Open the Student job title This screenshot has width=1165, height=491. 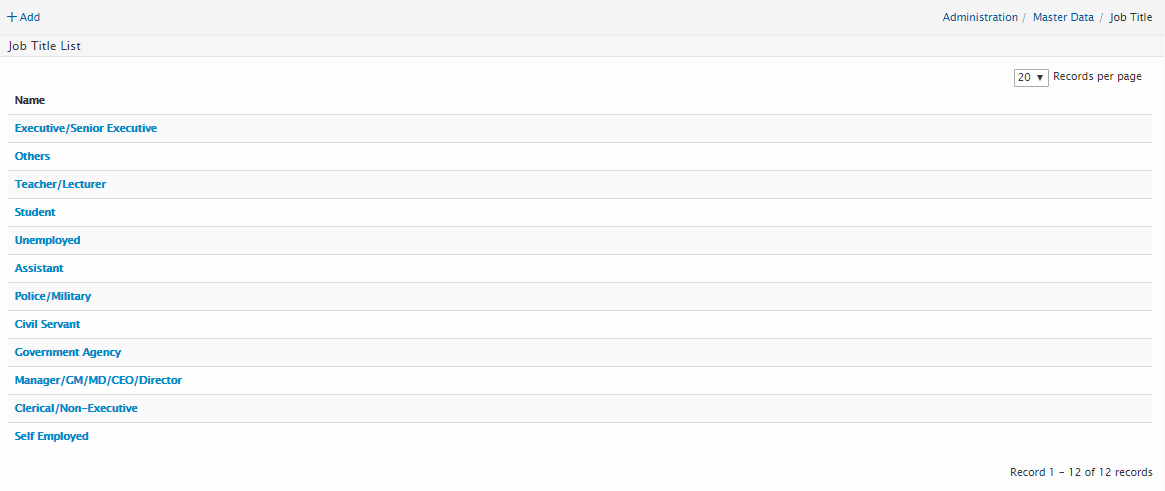(x=35, y=212)
